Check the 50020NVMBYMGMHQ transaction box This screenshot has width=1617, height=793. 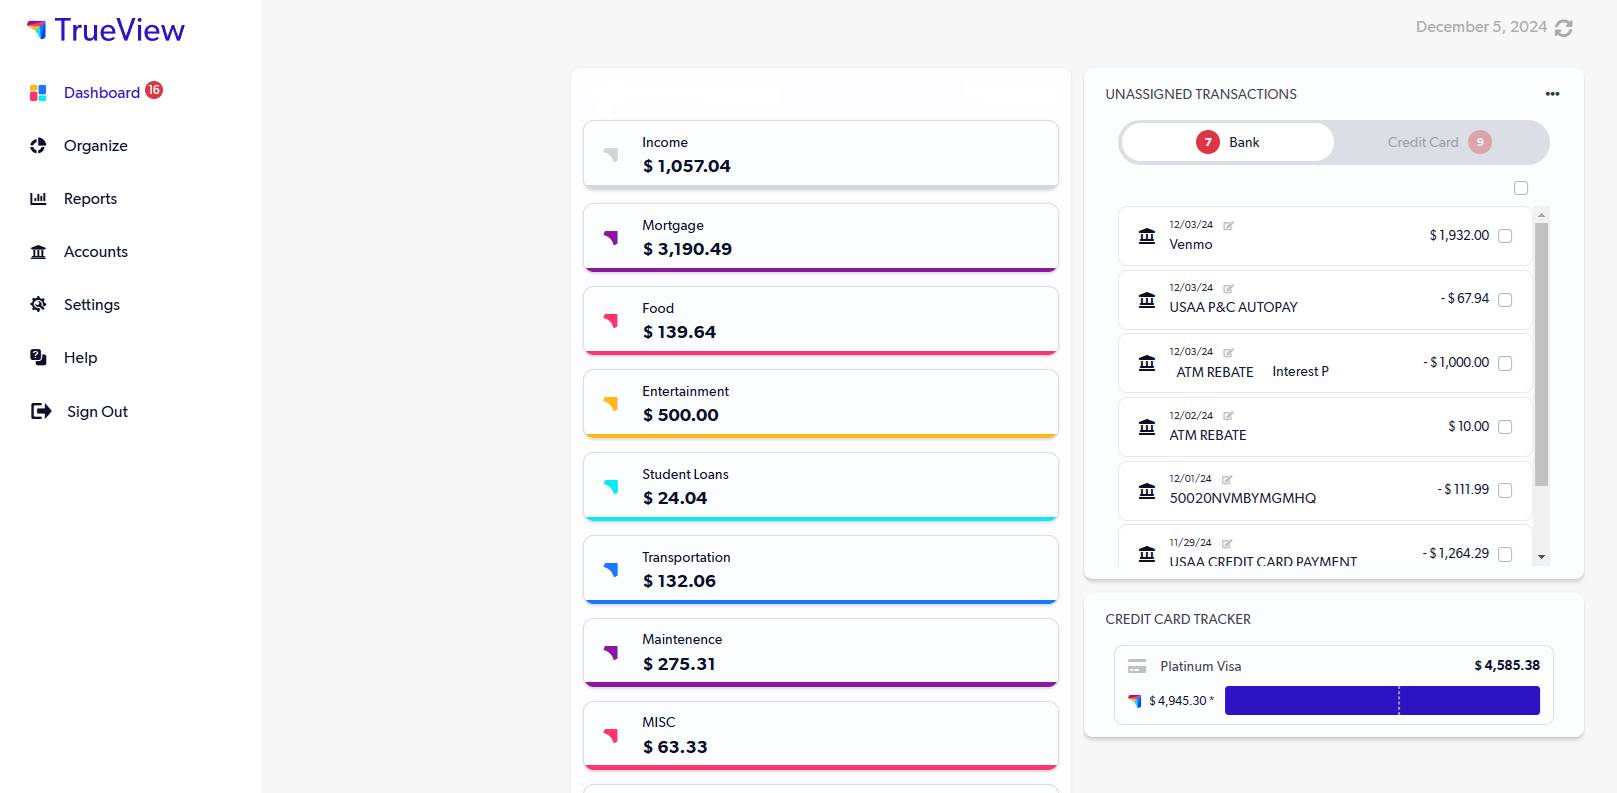point(1505,490)
